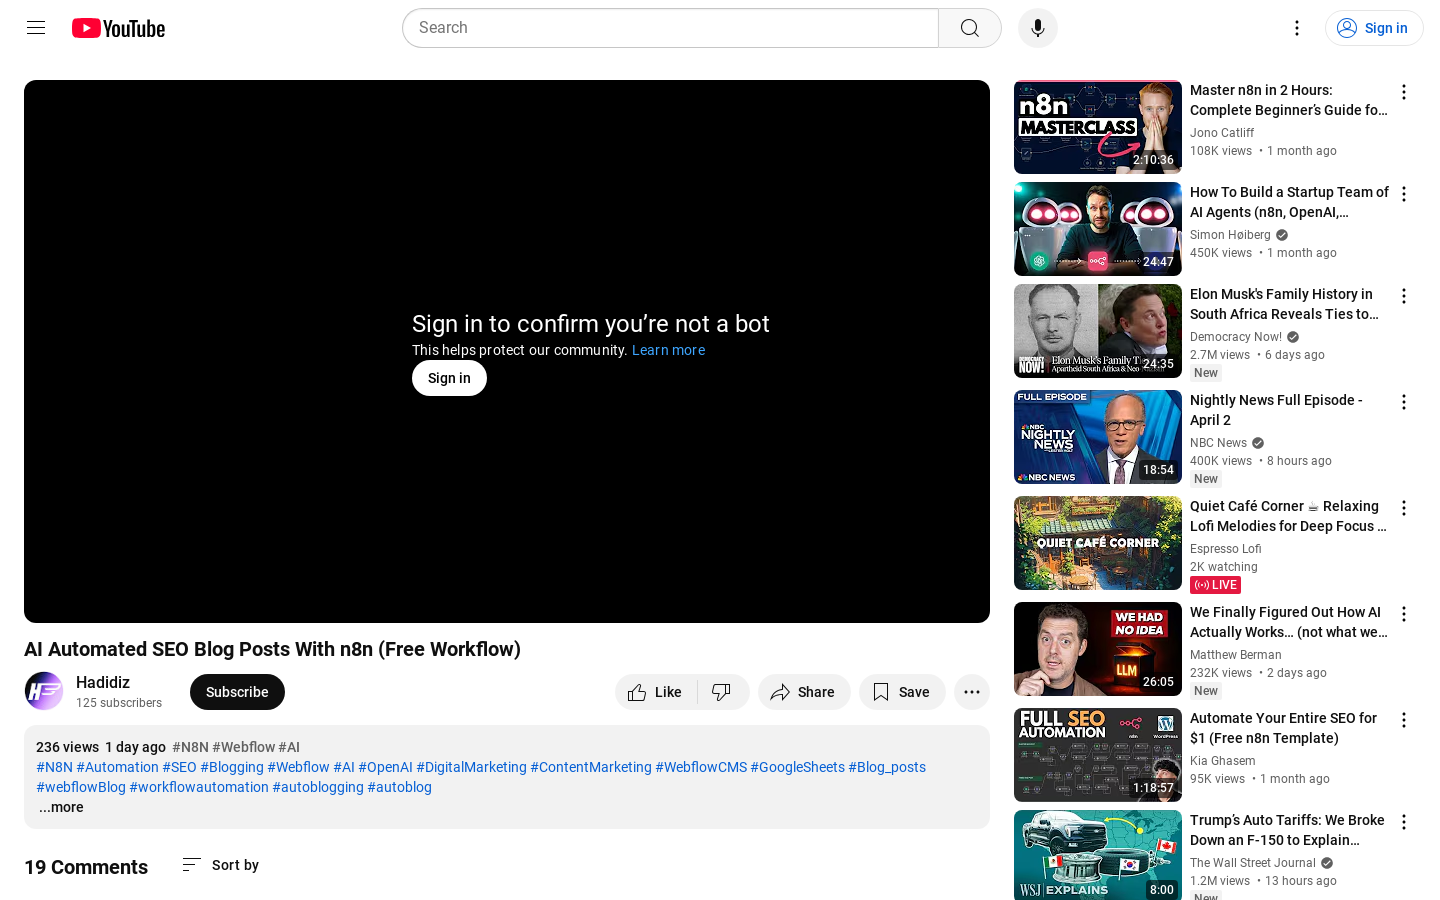Open We Finally Figured Out AI title
Image resolution: width=1440 pixels, height=900 pixels.
[x=1289, y=622]
